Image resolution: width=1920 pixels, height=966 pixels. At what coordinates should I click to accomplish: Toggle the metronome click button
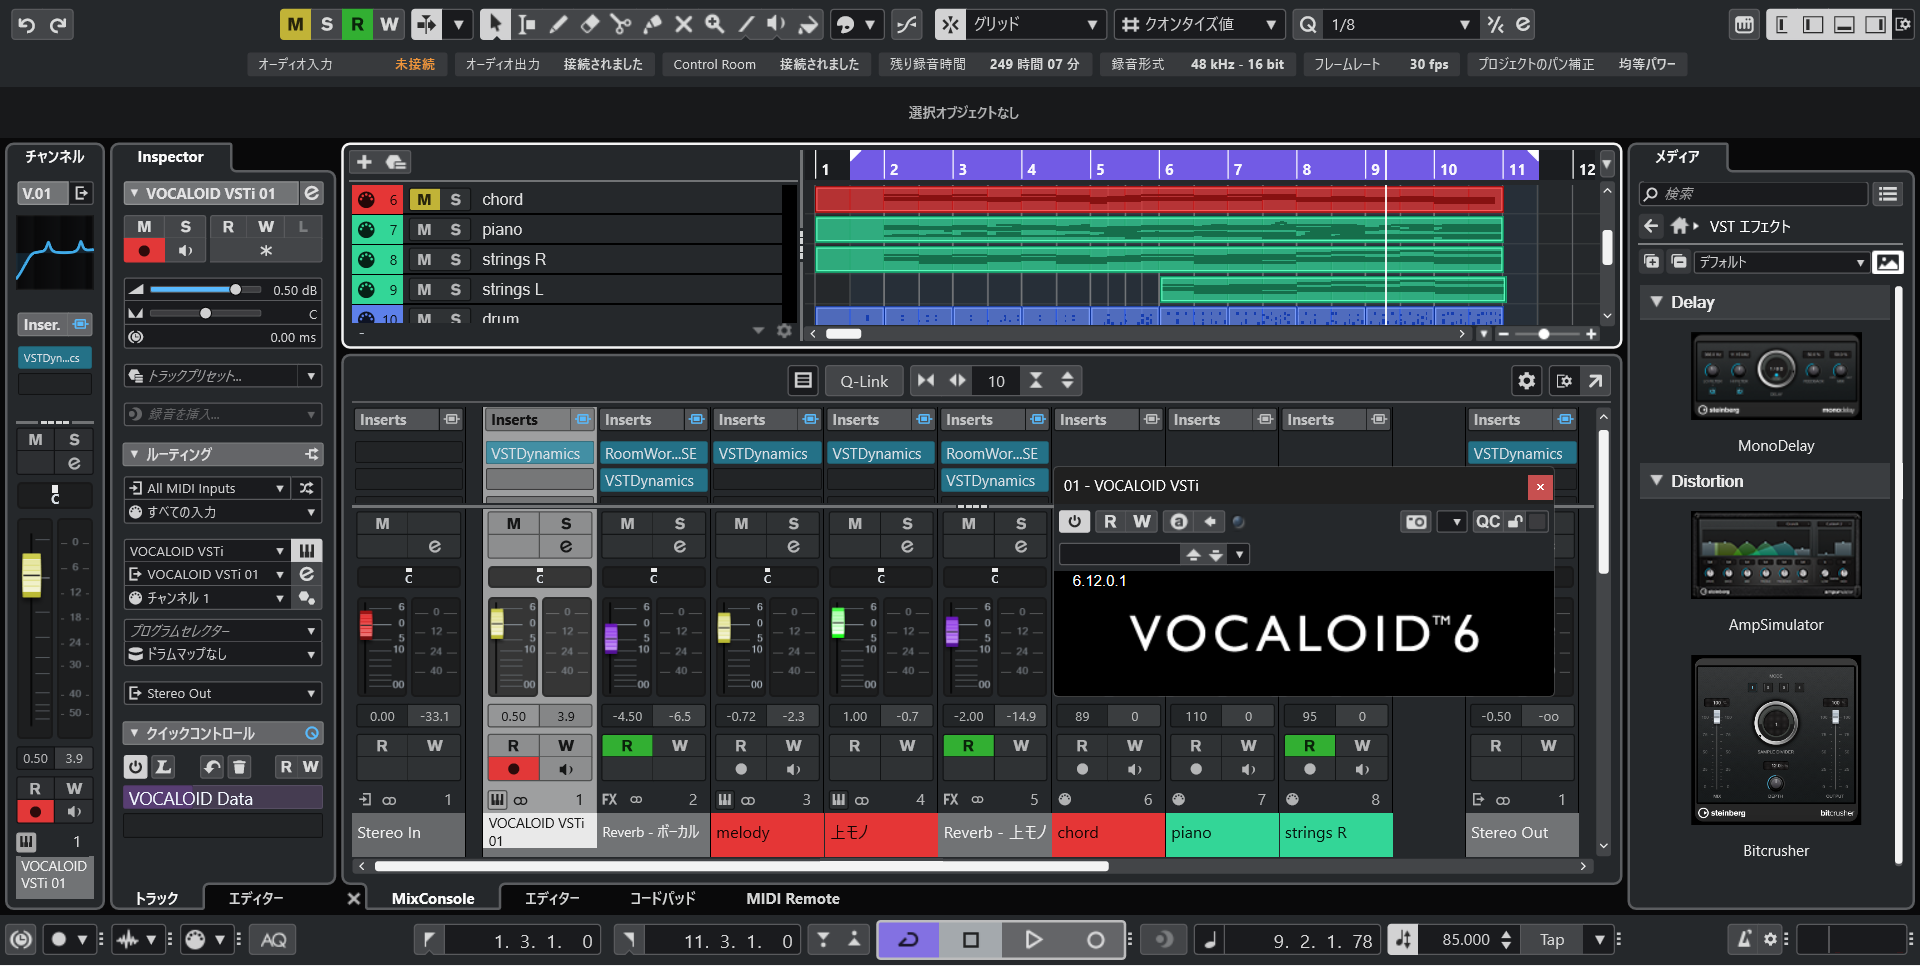click(1744, 940)
